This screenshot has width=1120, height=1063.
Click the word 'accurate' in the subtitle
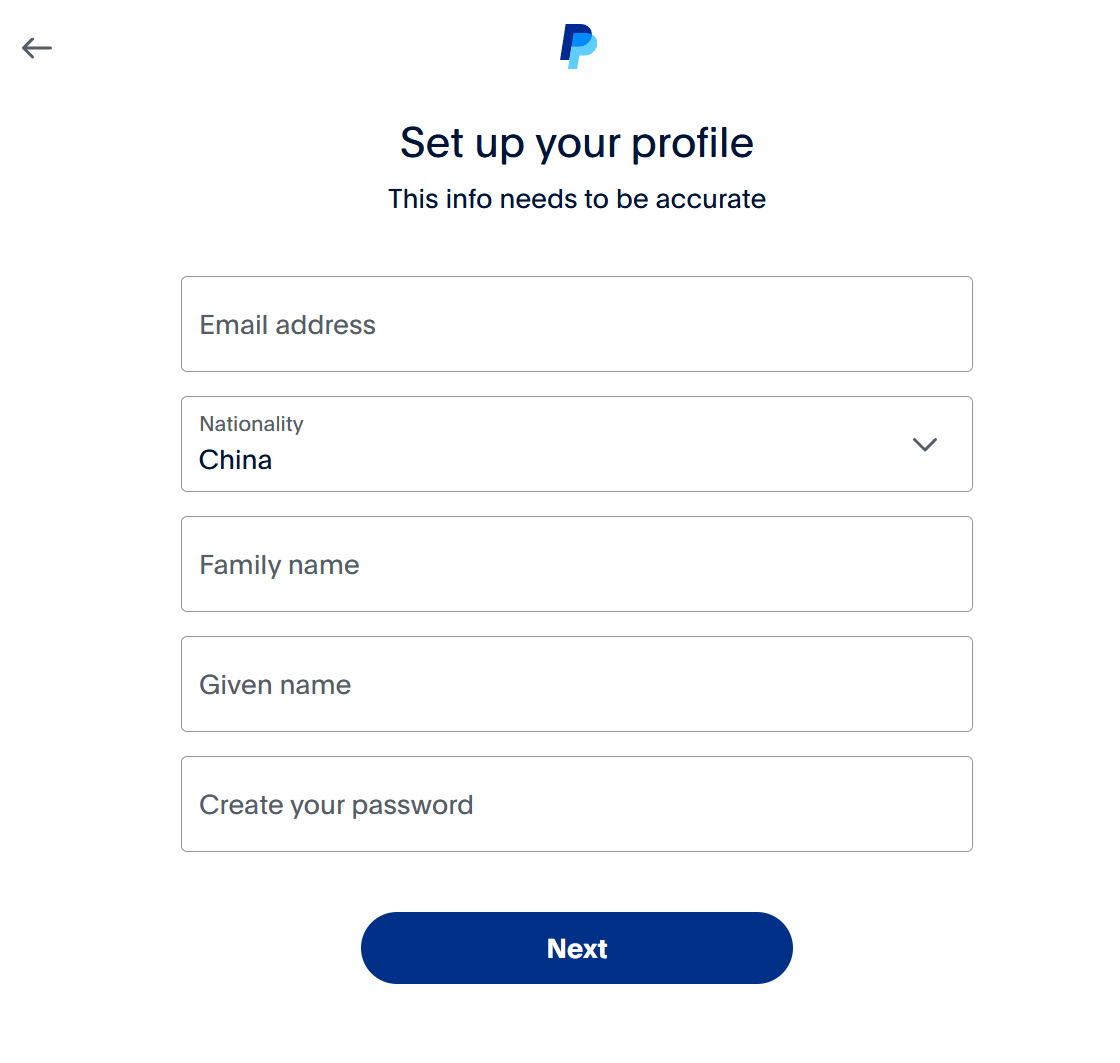click(710, 199)
